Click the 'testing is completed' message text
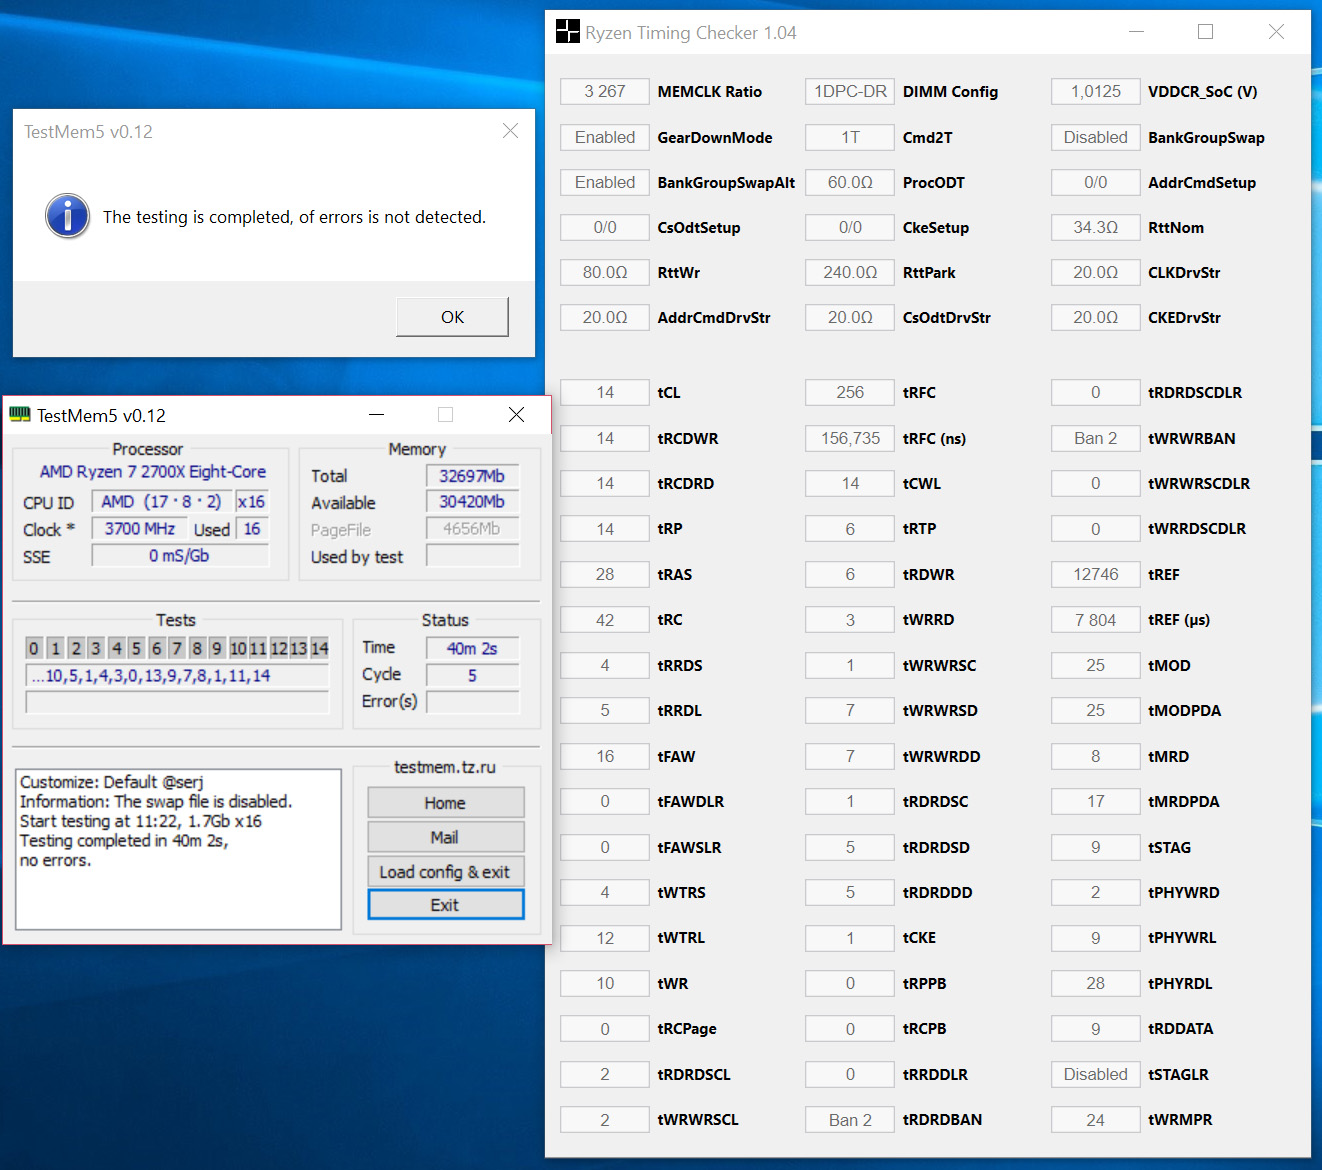 coord(294,217)
